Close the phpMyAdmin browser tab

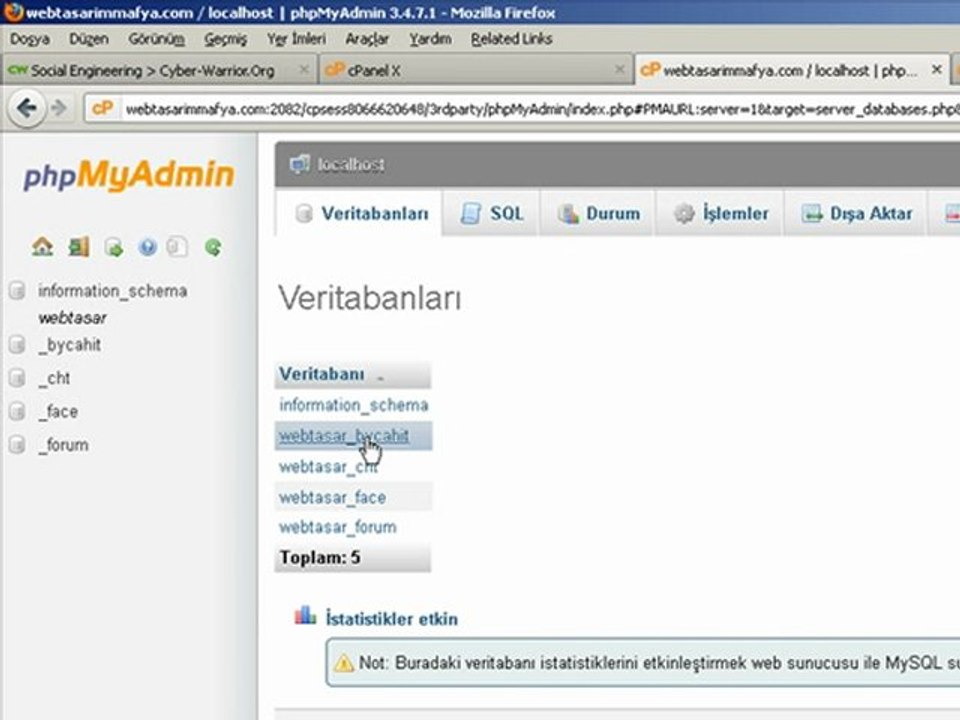(936, 70)
